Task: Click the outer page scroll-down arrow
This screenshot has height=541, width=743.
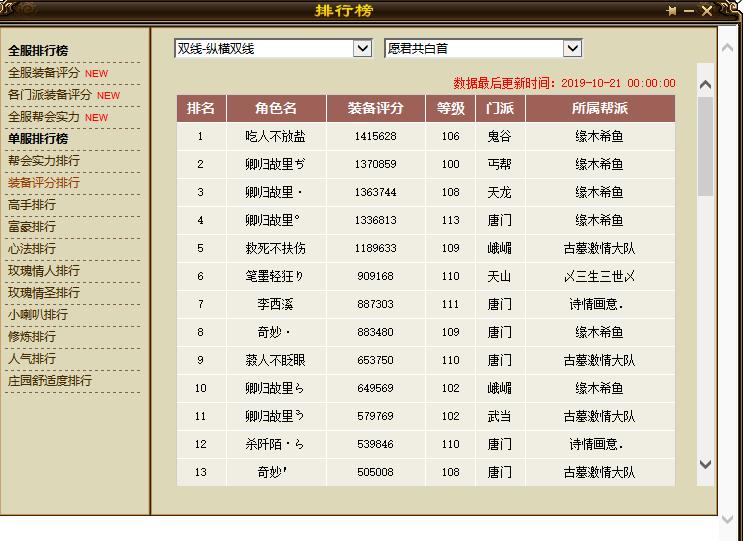Action: click(x=727, y=519)
